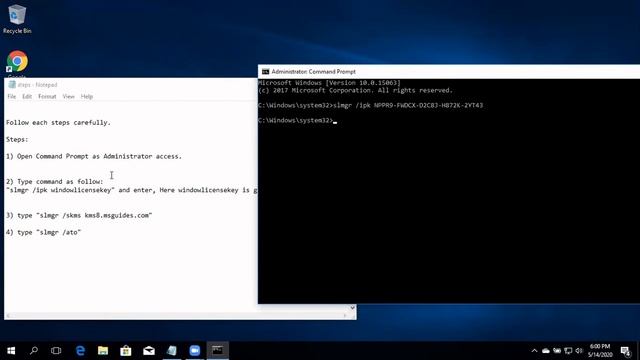Click the line "Follow each steps carefully."
Viewport: 640px width, 360px height.
(x=58, y=122)
